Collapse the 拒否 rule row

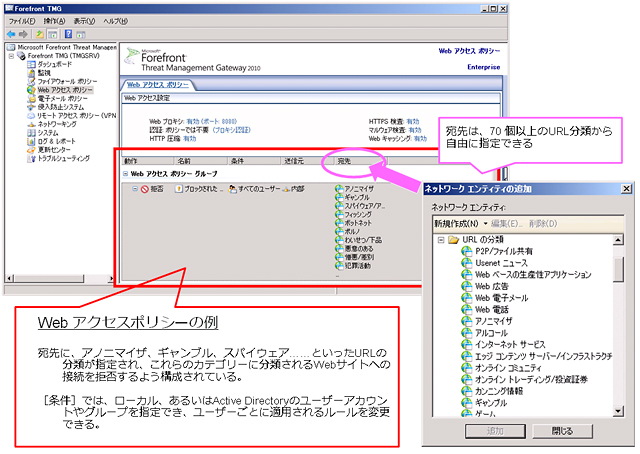pyautogui.click(x=135, y=189)
